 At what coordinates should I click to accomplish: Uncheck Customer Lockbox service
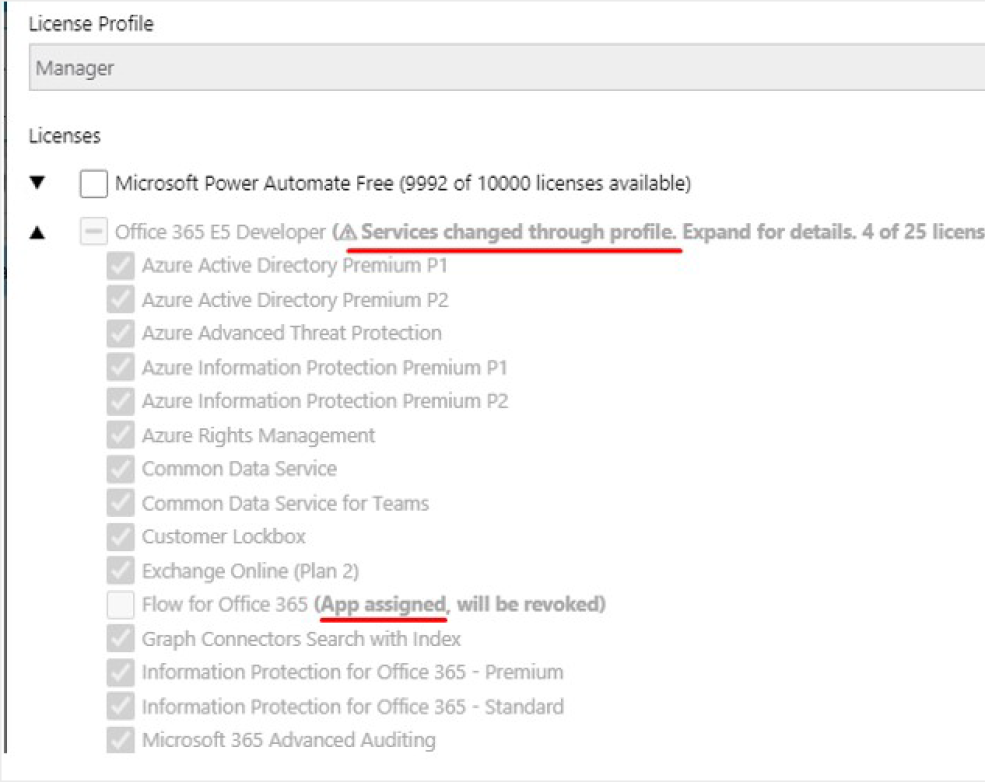pos(120,536)
